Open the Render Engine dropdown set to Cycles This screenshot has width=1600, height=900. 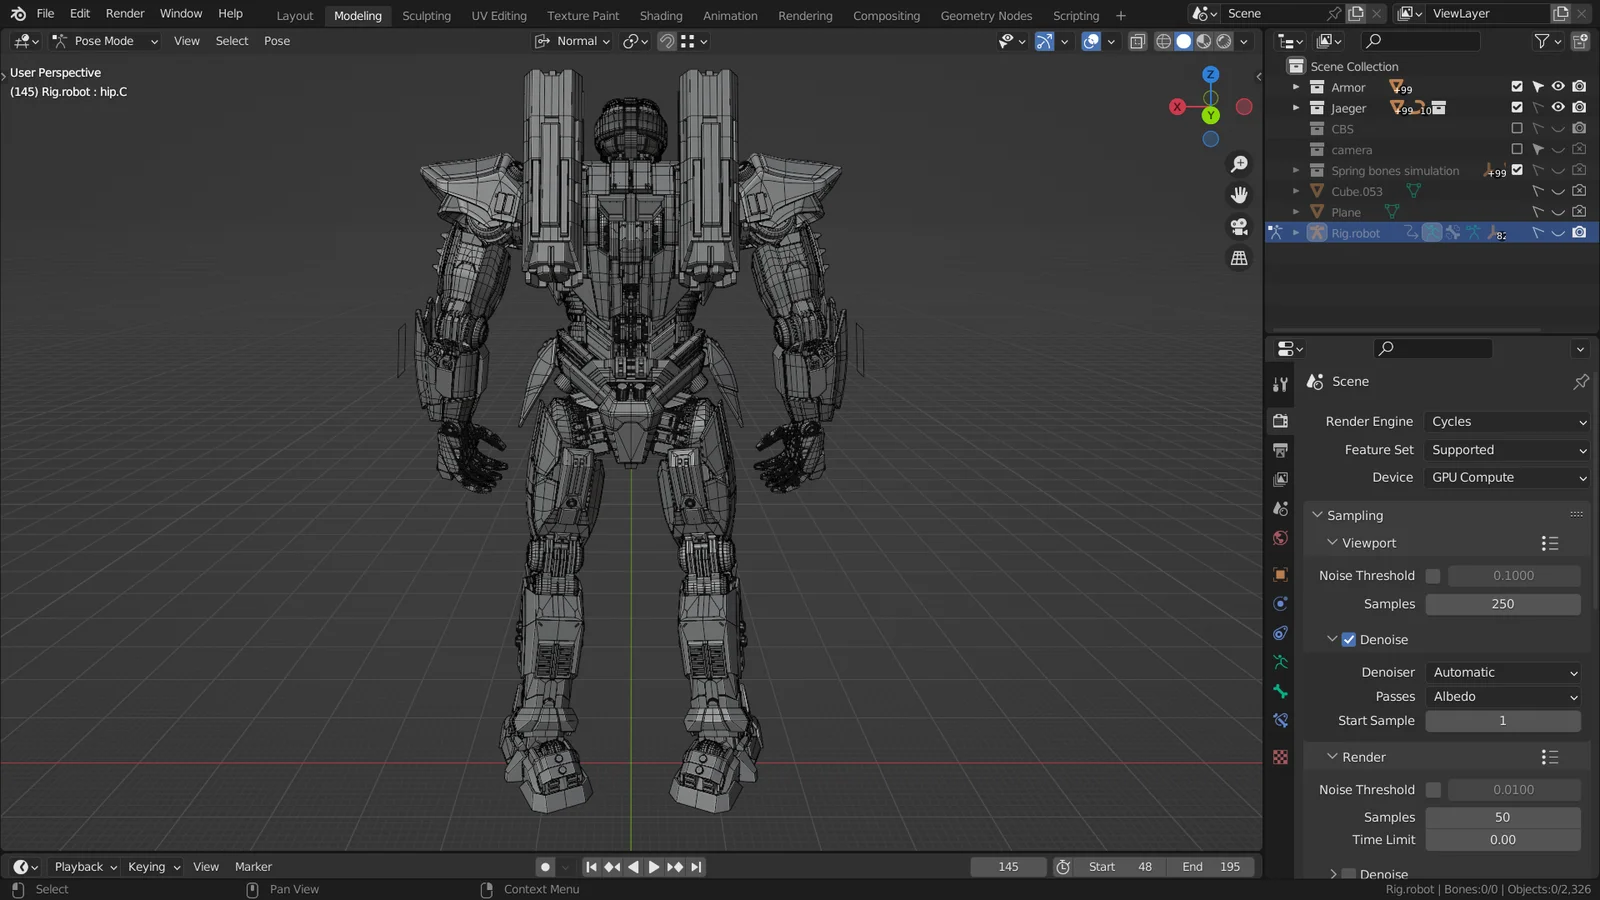click(1507, 421)
